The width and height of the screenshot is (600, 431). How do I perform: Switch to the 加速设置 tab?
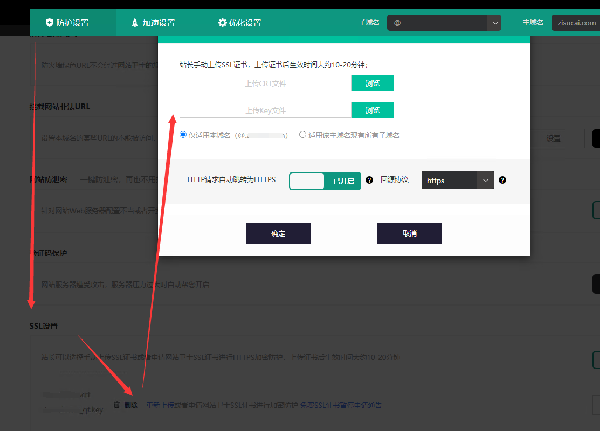(153, 23)
